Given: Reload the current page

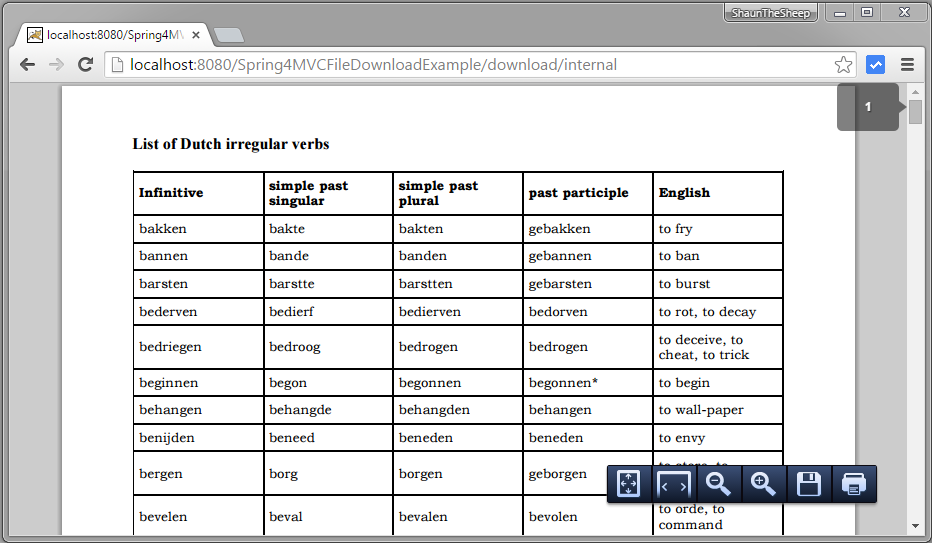Looking at the screenshot, I should tap(86, 65).
